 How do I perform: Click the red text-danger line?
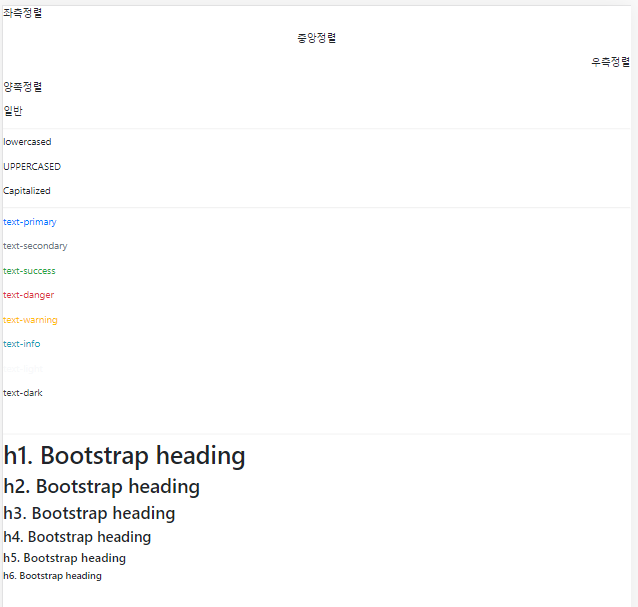click(x=28, y=295)
